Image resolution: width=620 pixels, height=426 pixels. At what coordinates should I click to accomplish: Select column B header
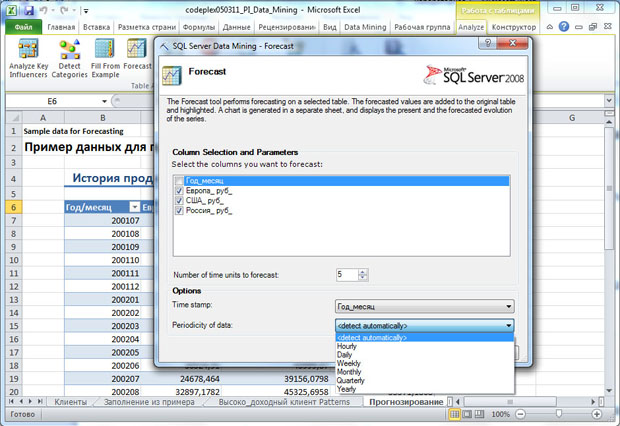[x=102, y=117]
